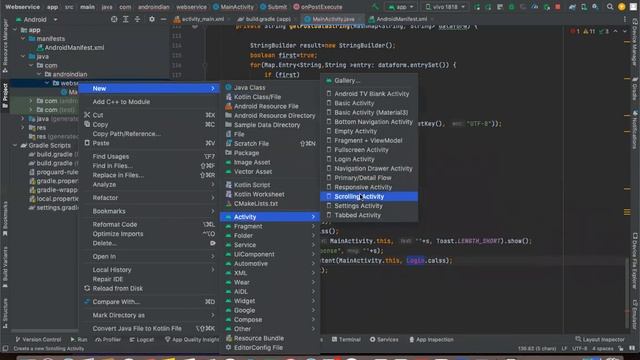Click the red Stop button icon
This screenshot has height=360, width=640.
pos(558,7)
